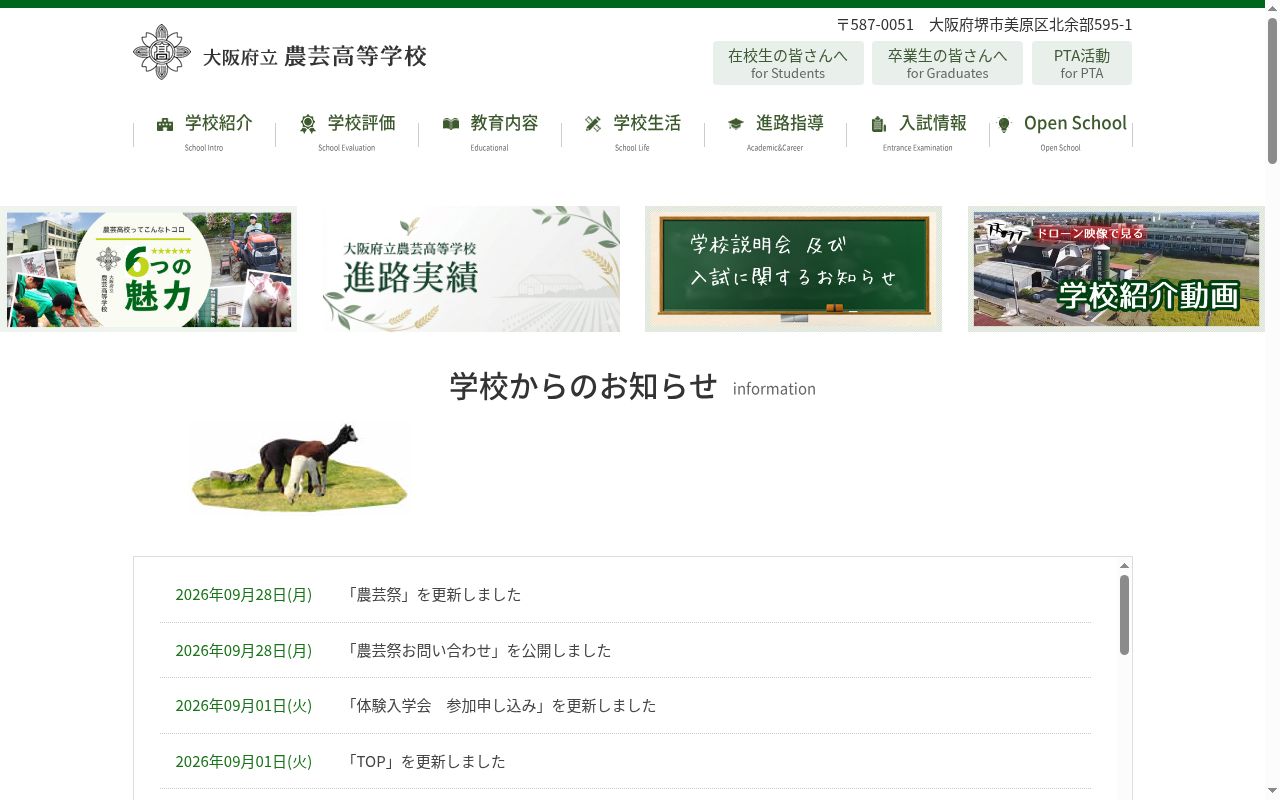Open the 学校紹介動画 drone video banner
Image resolution: width=1280 pixels, height=800 pixels.
pos(1116,269)
